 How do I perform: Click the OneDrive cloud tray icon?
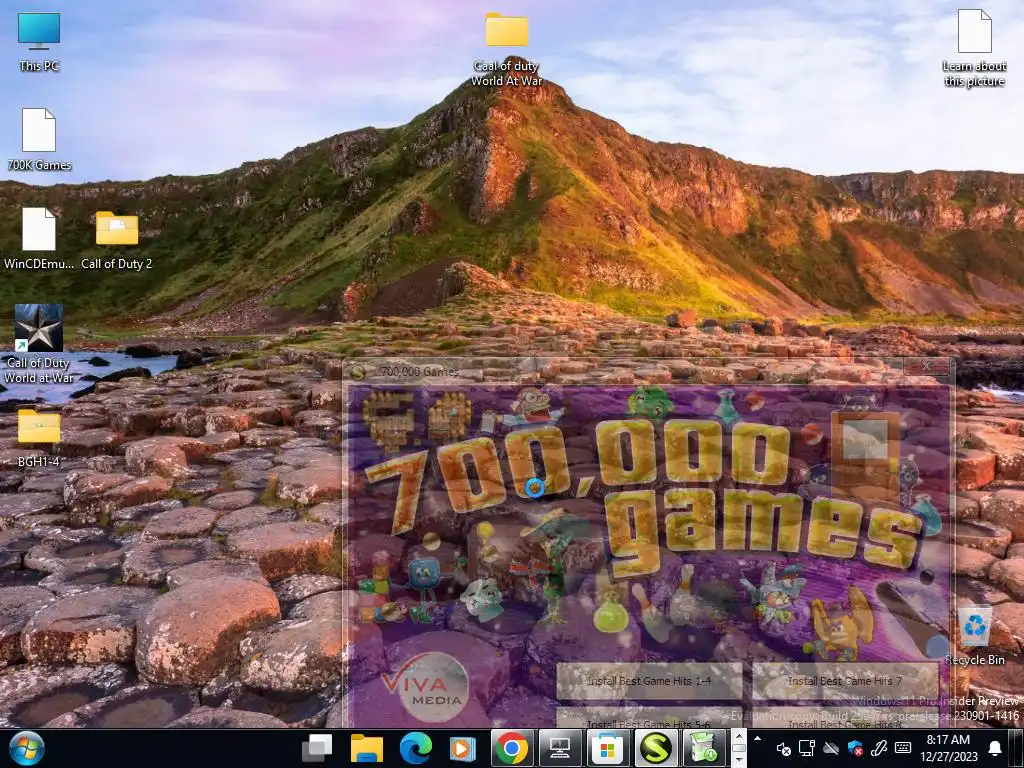(831, 748)
